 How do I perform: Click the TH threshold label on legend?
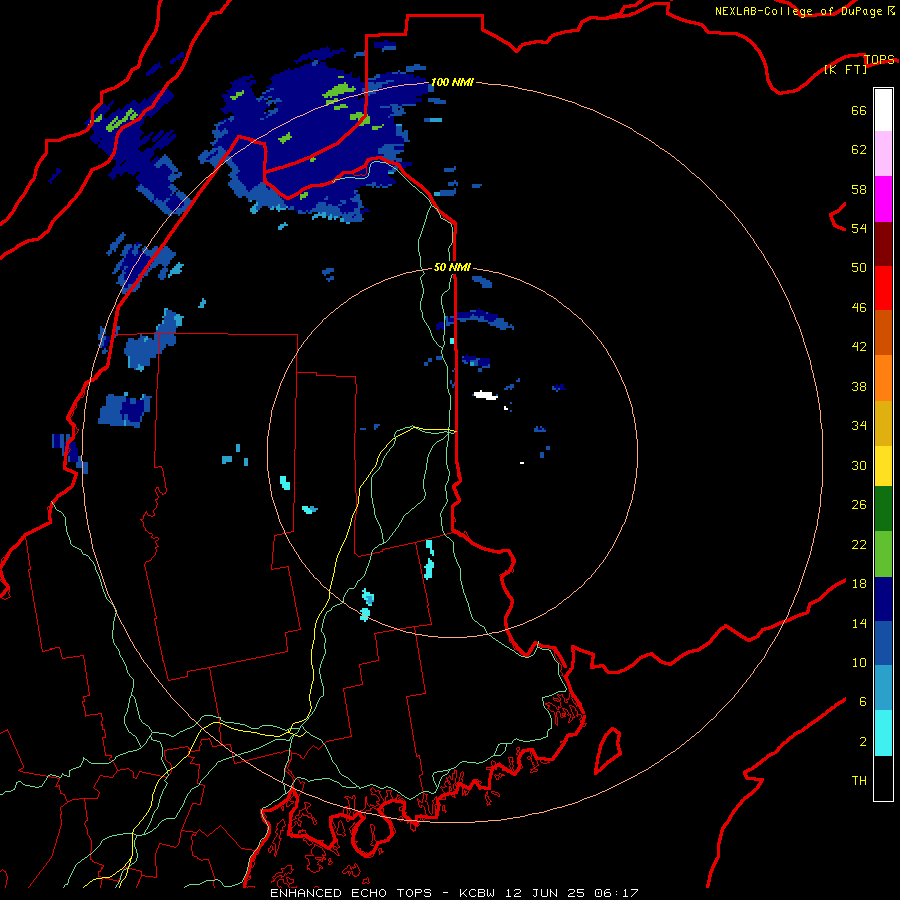(x=859, y=780)
